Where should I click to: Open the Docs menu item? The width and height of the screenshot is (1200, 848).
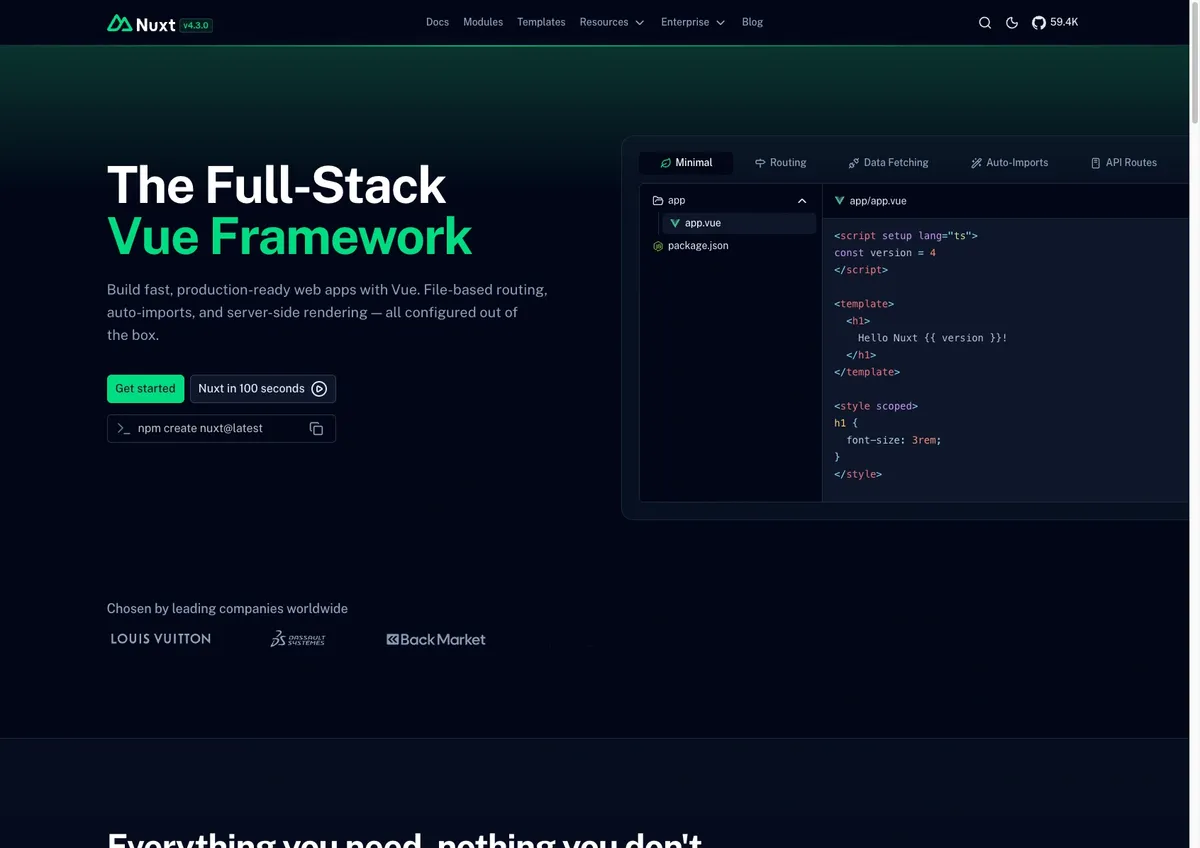(x=437, y=22)
